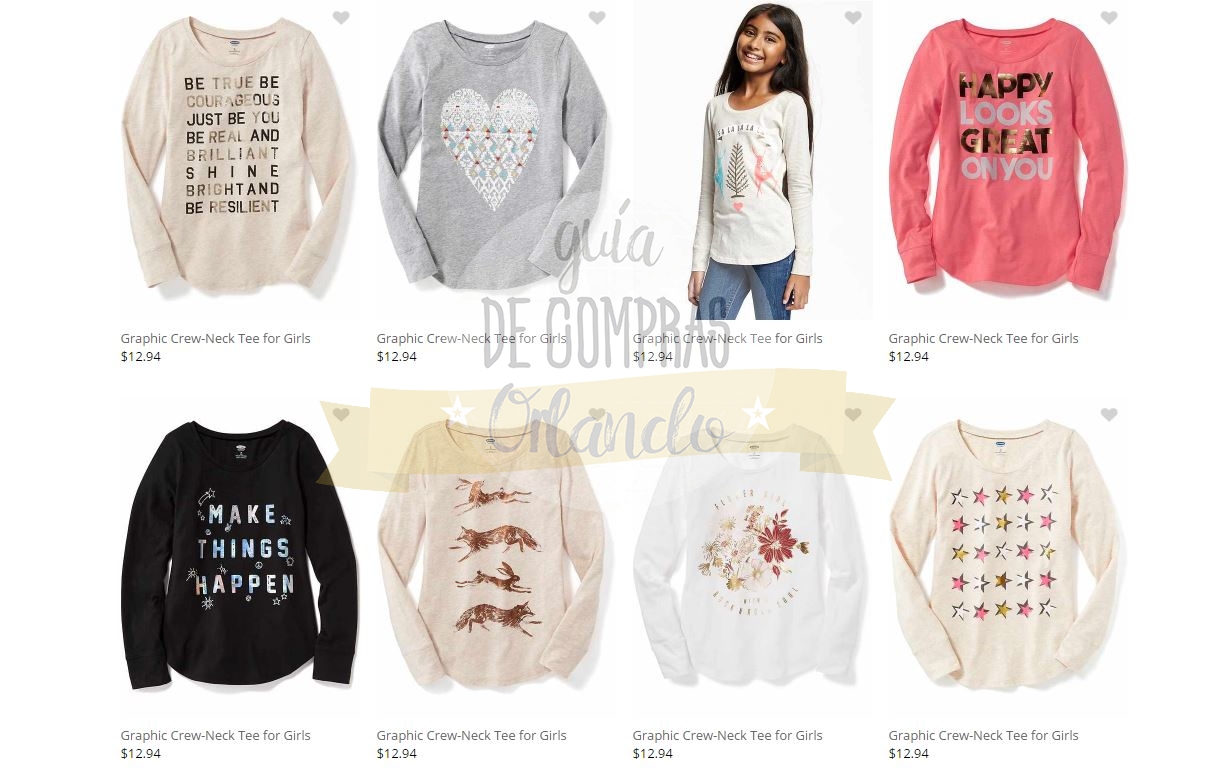Click heart icon on gray heart-print tee
The image size is (1215, 770).
pyautogui.click(x=597, y=17)
